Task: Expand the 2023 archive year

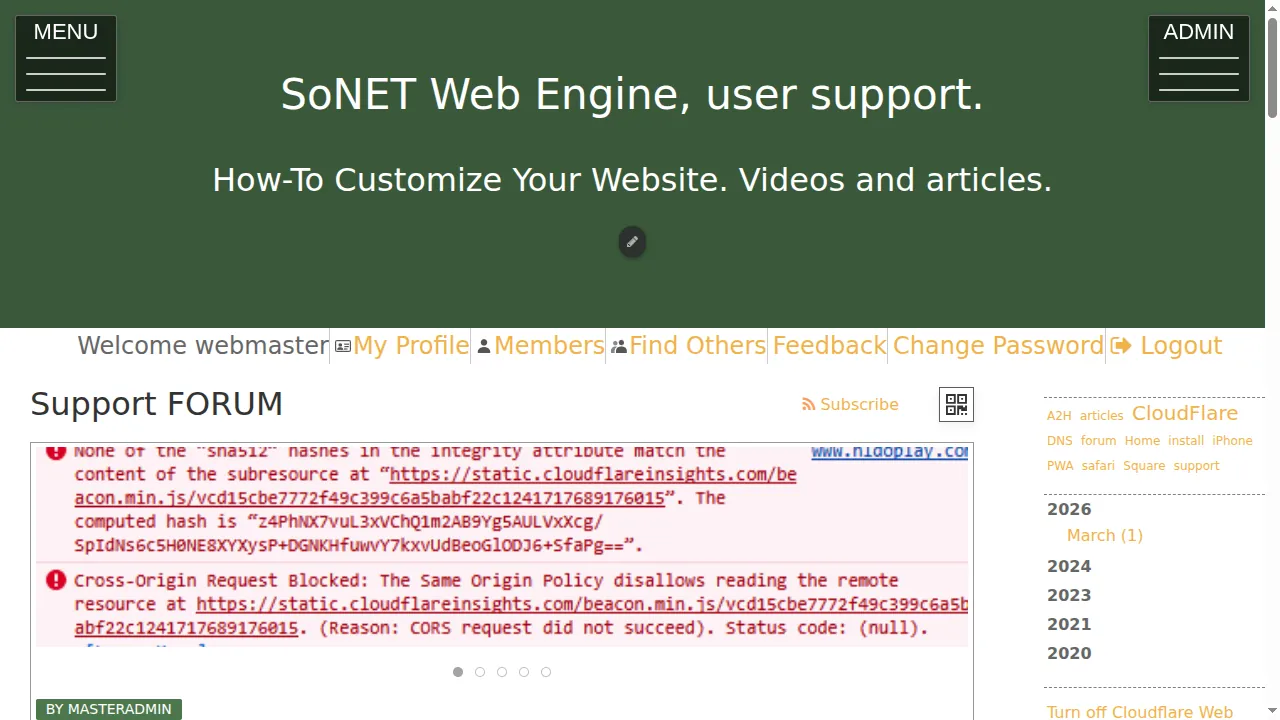Action: pos(1069,595)
